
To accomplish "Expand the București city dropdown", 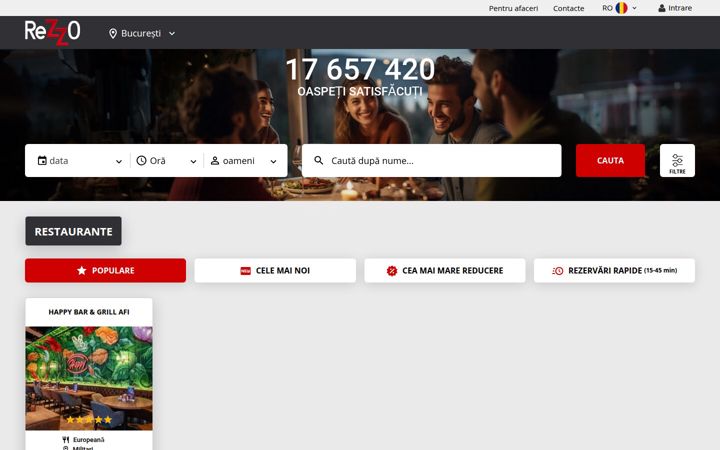I will (x=172, y=34).
